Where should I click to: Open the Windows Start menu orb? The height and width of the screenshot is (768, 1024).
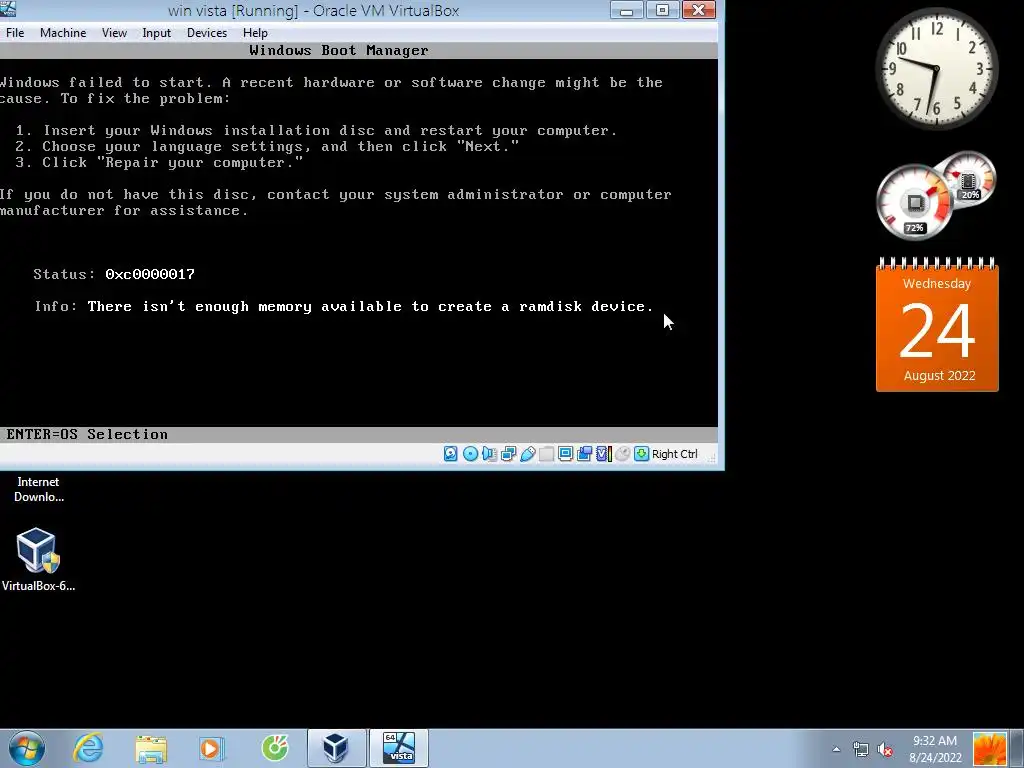pos(27,748)
